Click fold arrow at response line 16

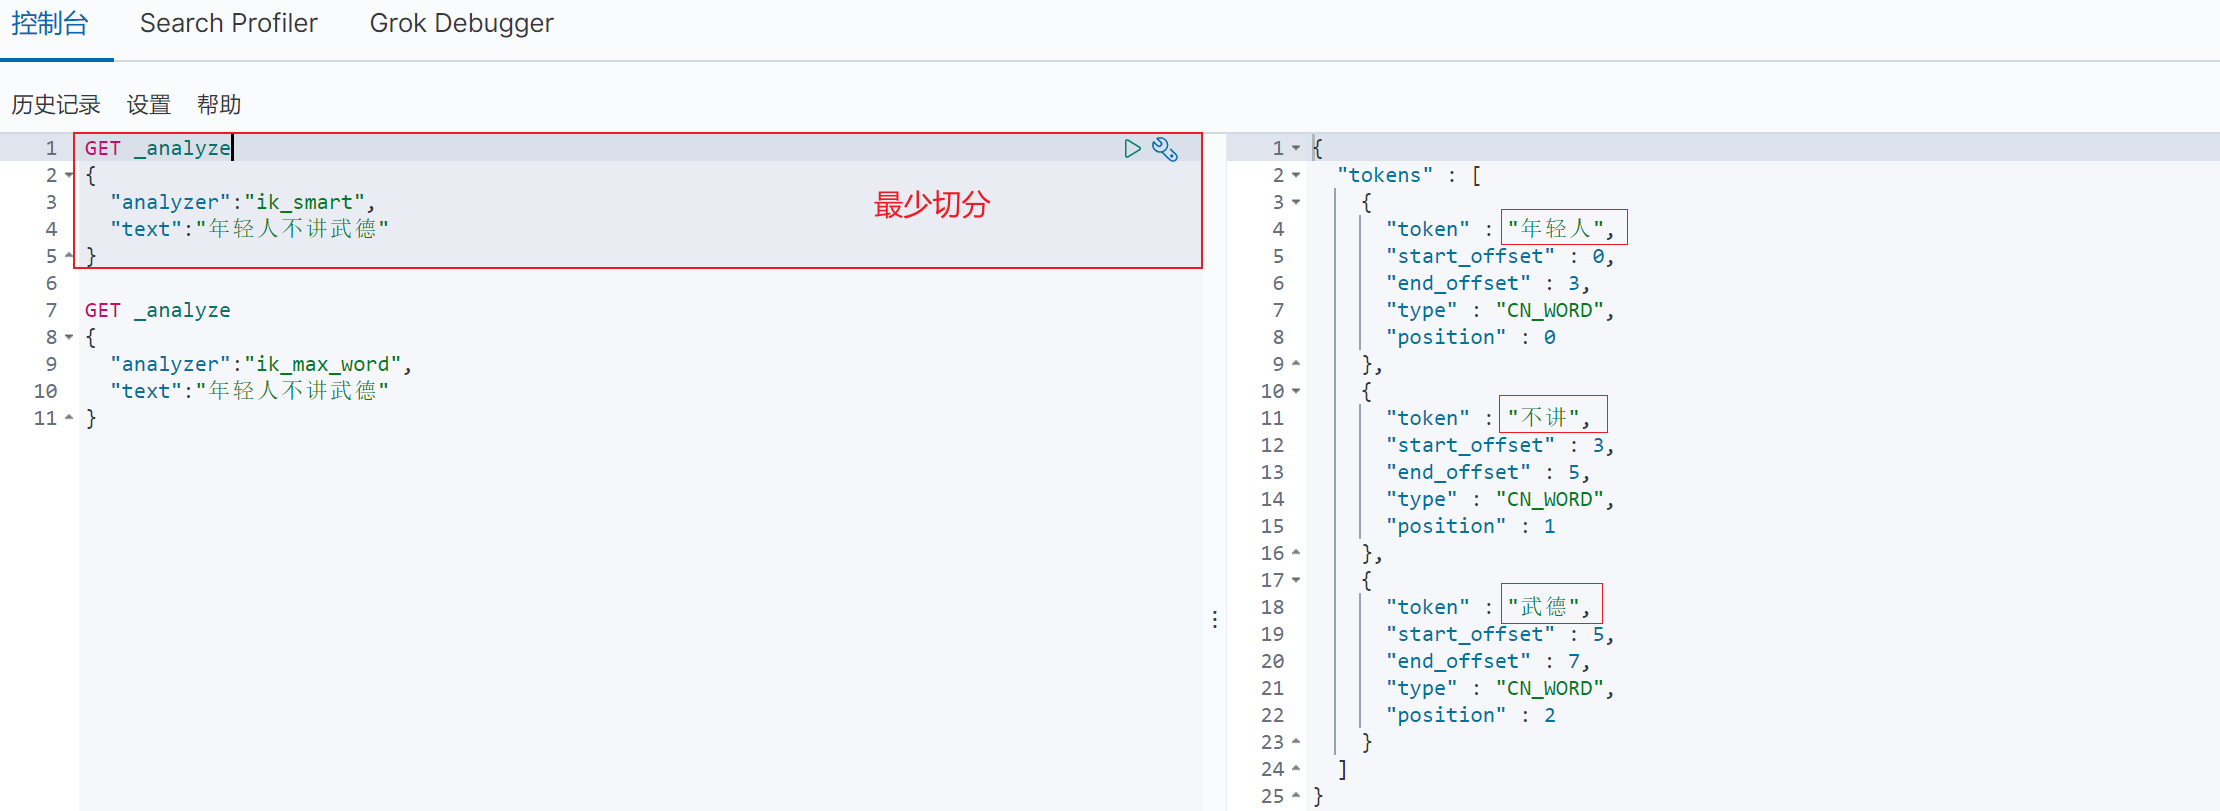point(1296,553)
